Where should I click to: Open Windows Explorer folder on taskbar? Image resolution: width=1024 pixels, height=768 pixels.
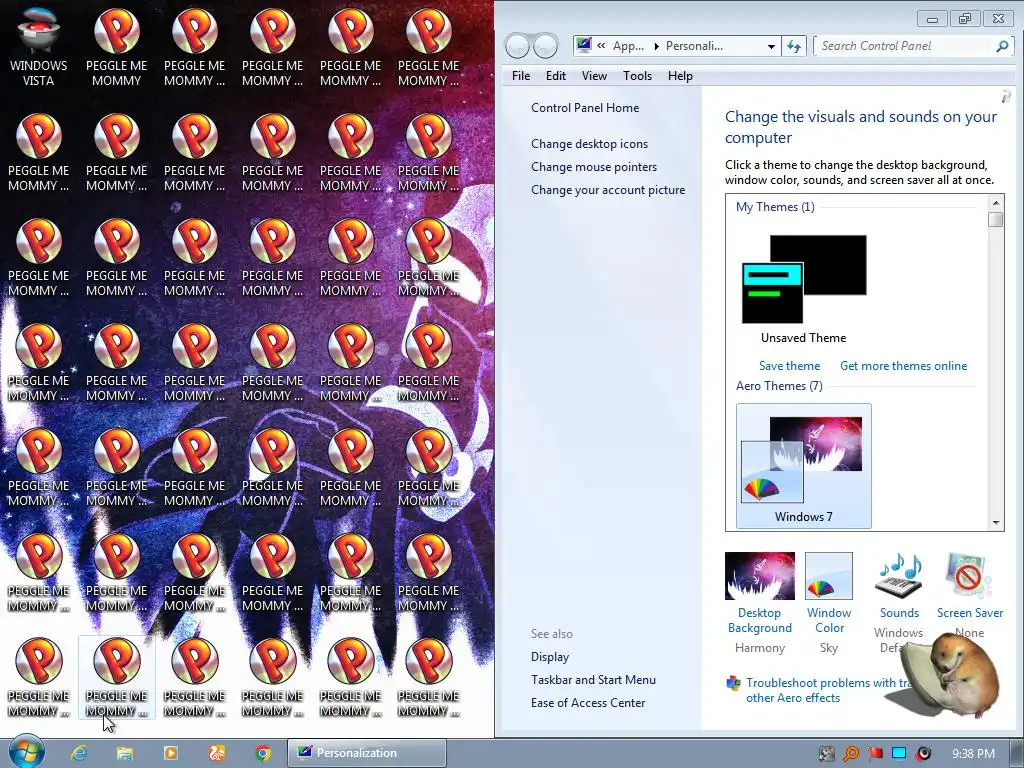tap(124, 753)
